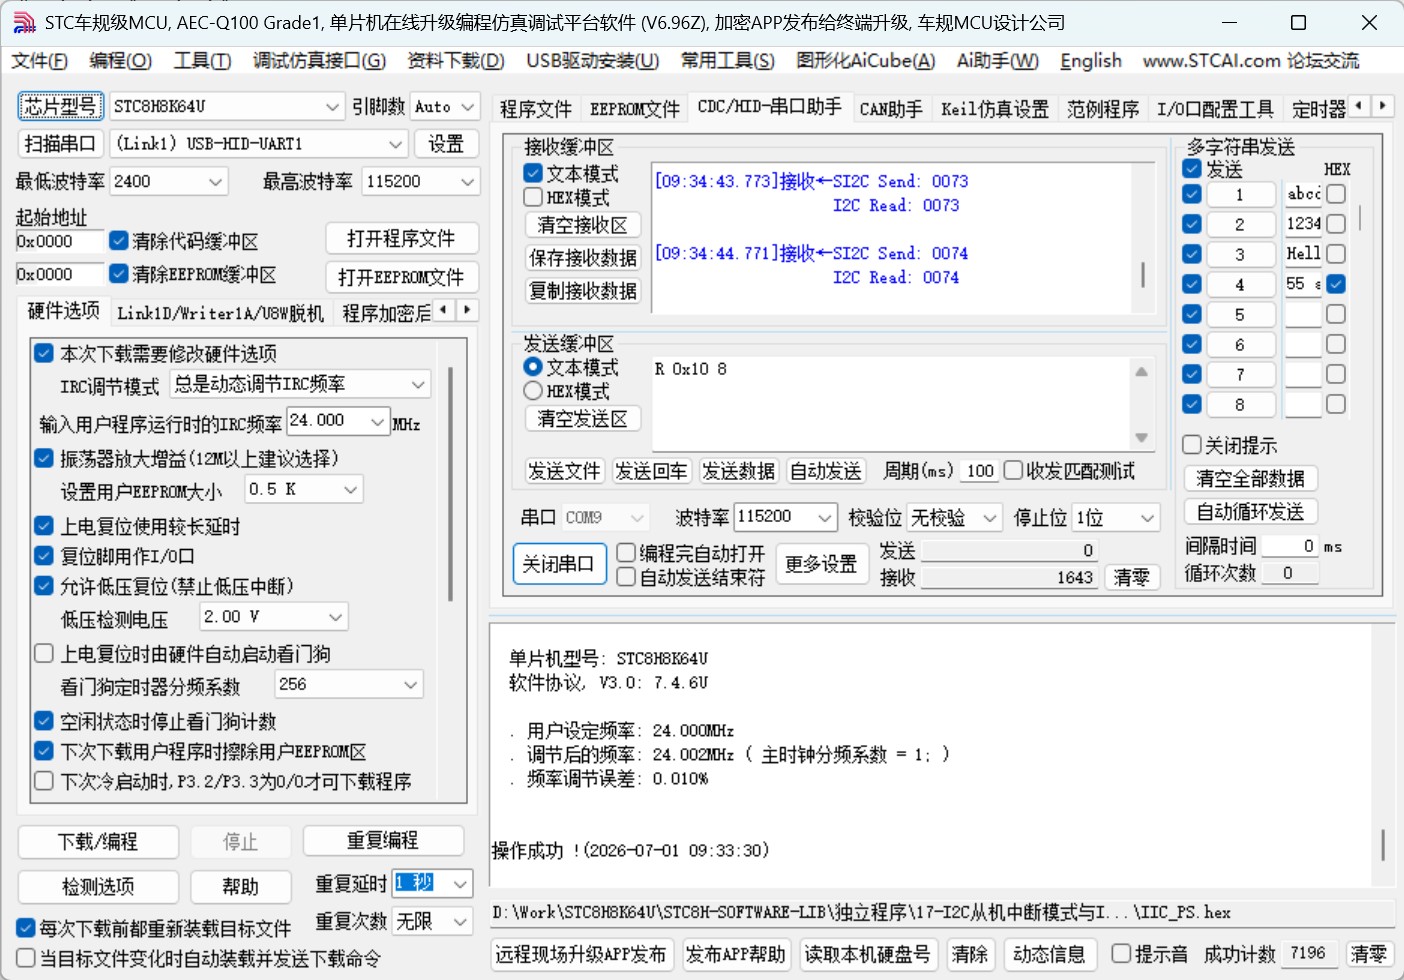Switch to Link1D/Writer1A/U8W脱机 tab

click(220, 313)
